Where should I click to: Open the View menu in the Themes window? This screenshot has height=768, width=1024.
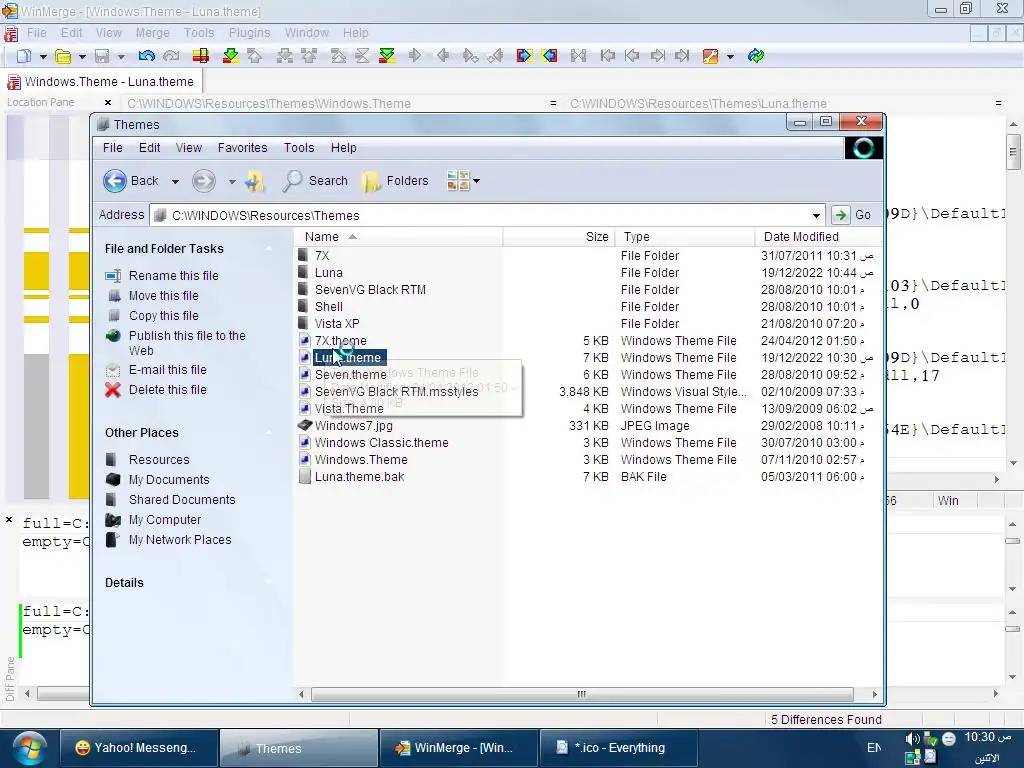pos(188,148)
